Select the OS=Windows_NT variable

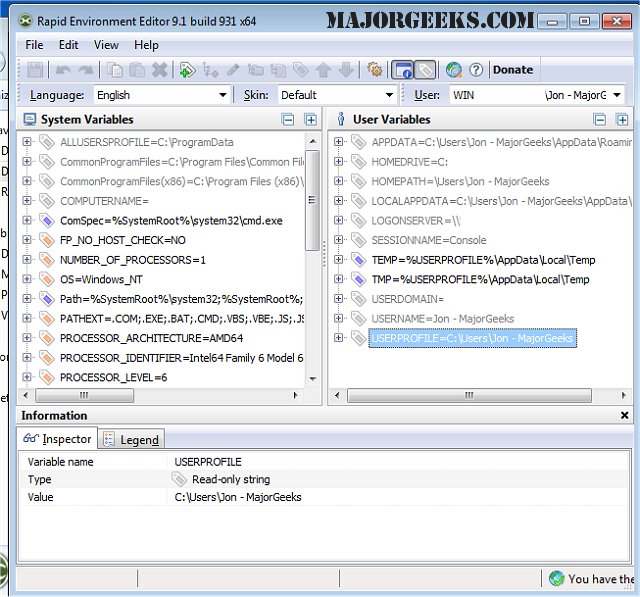coord(101,280)
